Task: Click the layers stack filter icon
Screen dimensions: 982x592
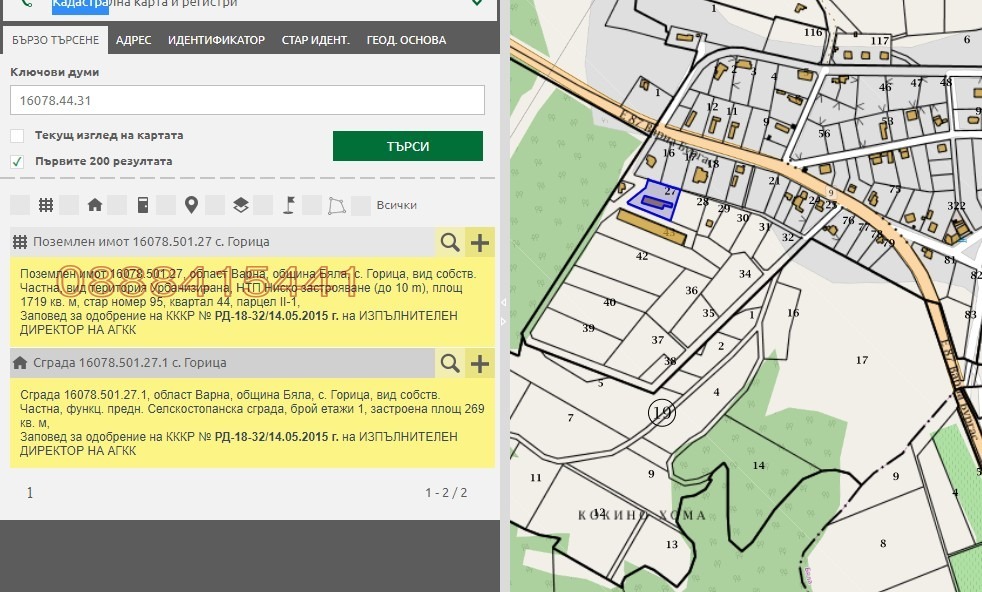Action: (x=240, y=205)
